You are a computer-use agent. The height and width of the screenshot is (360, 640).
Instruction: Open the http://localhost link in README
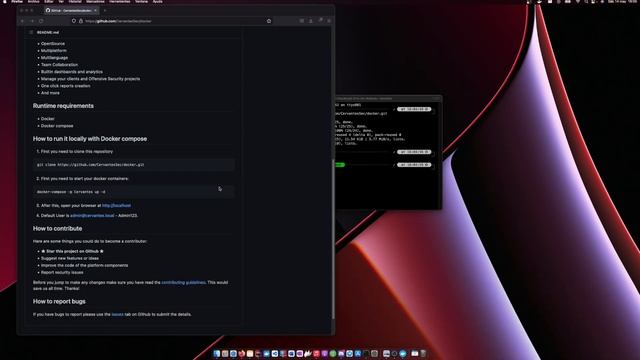coord(116,206)
